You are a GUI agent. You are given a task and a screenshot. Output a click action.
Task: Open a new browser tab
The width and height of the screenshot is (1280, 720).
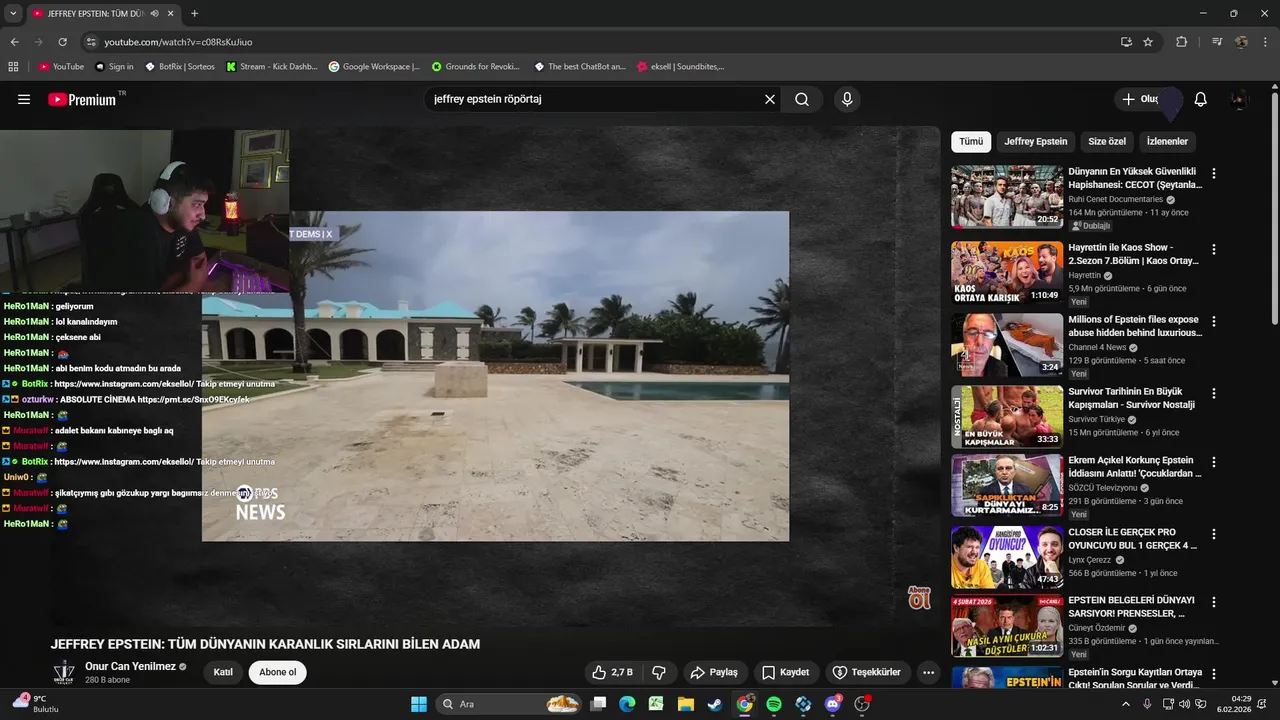tap(194, 13)
